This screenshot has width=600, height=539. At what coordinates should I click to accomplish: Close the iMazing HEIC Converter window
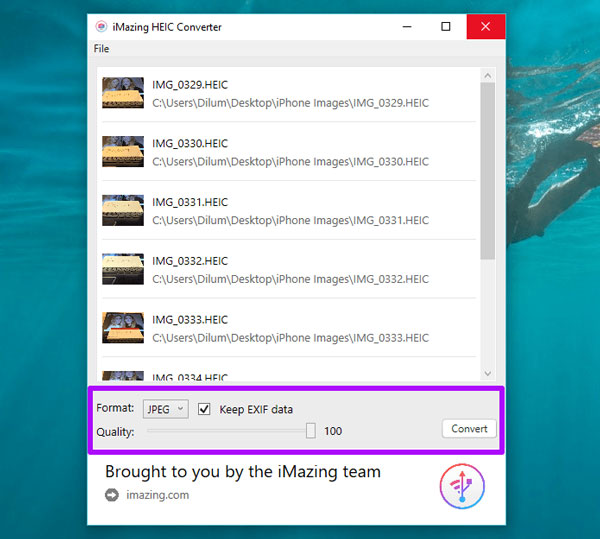[486, 27]
